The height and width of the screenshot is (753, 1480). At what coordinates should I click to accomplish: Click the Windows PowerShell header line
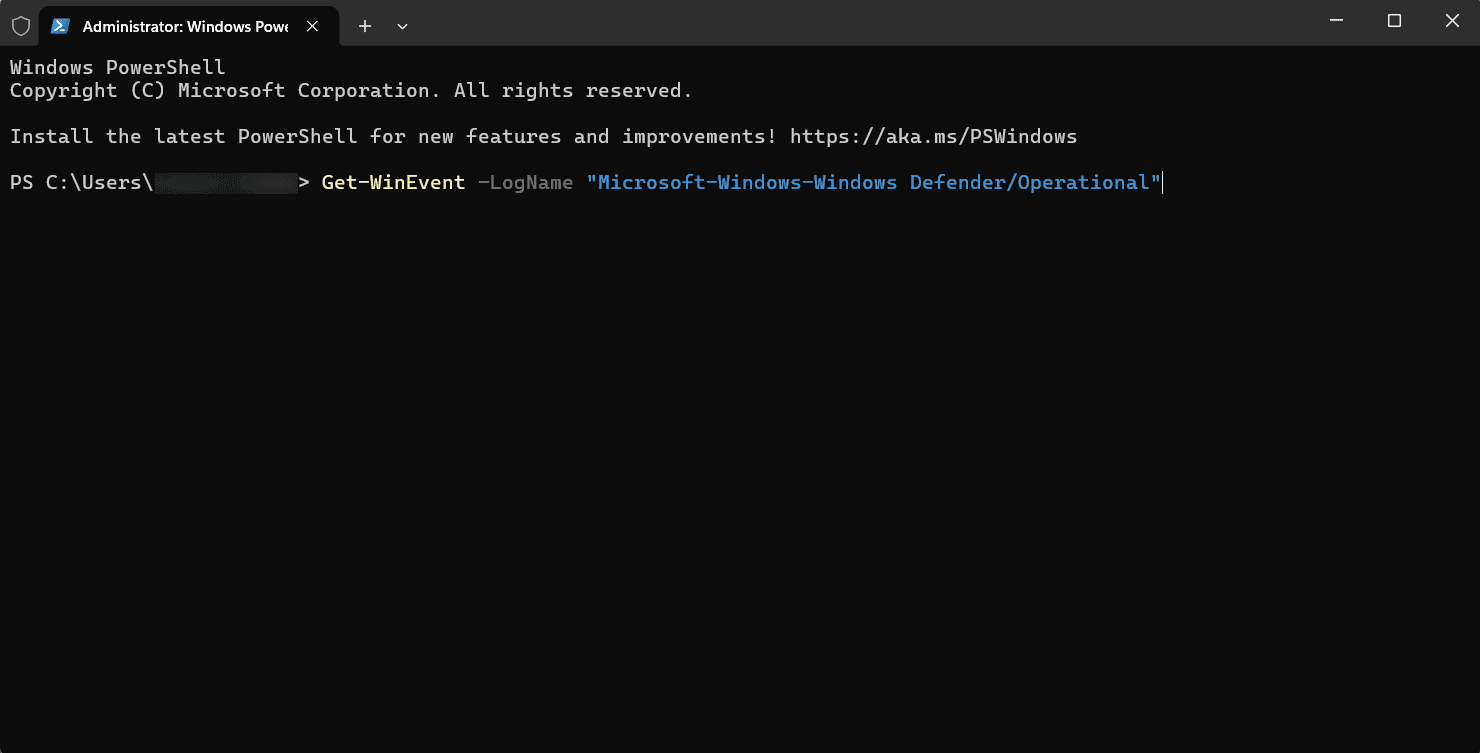coord(117,68)
